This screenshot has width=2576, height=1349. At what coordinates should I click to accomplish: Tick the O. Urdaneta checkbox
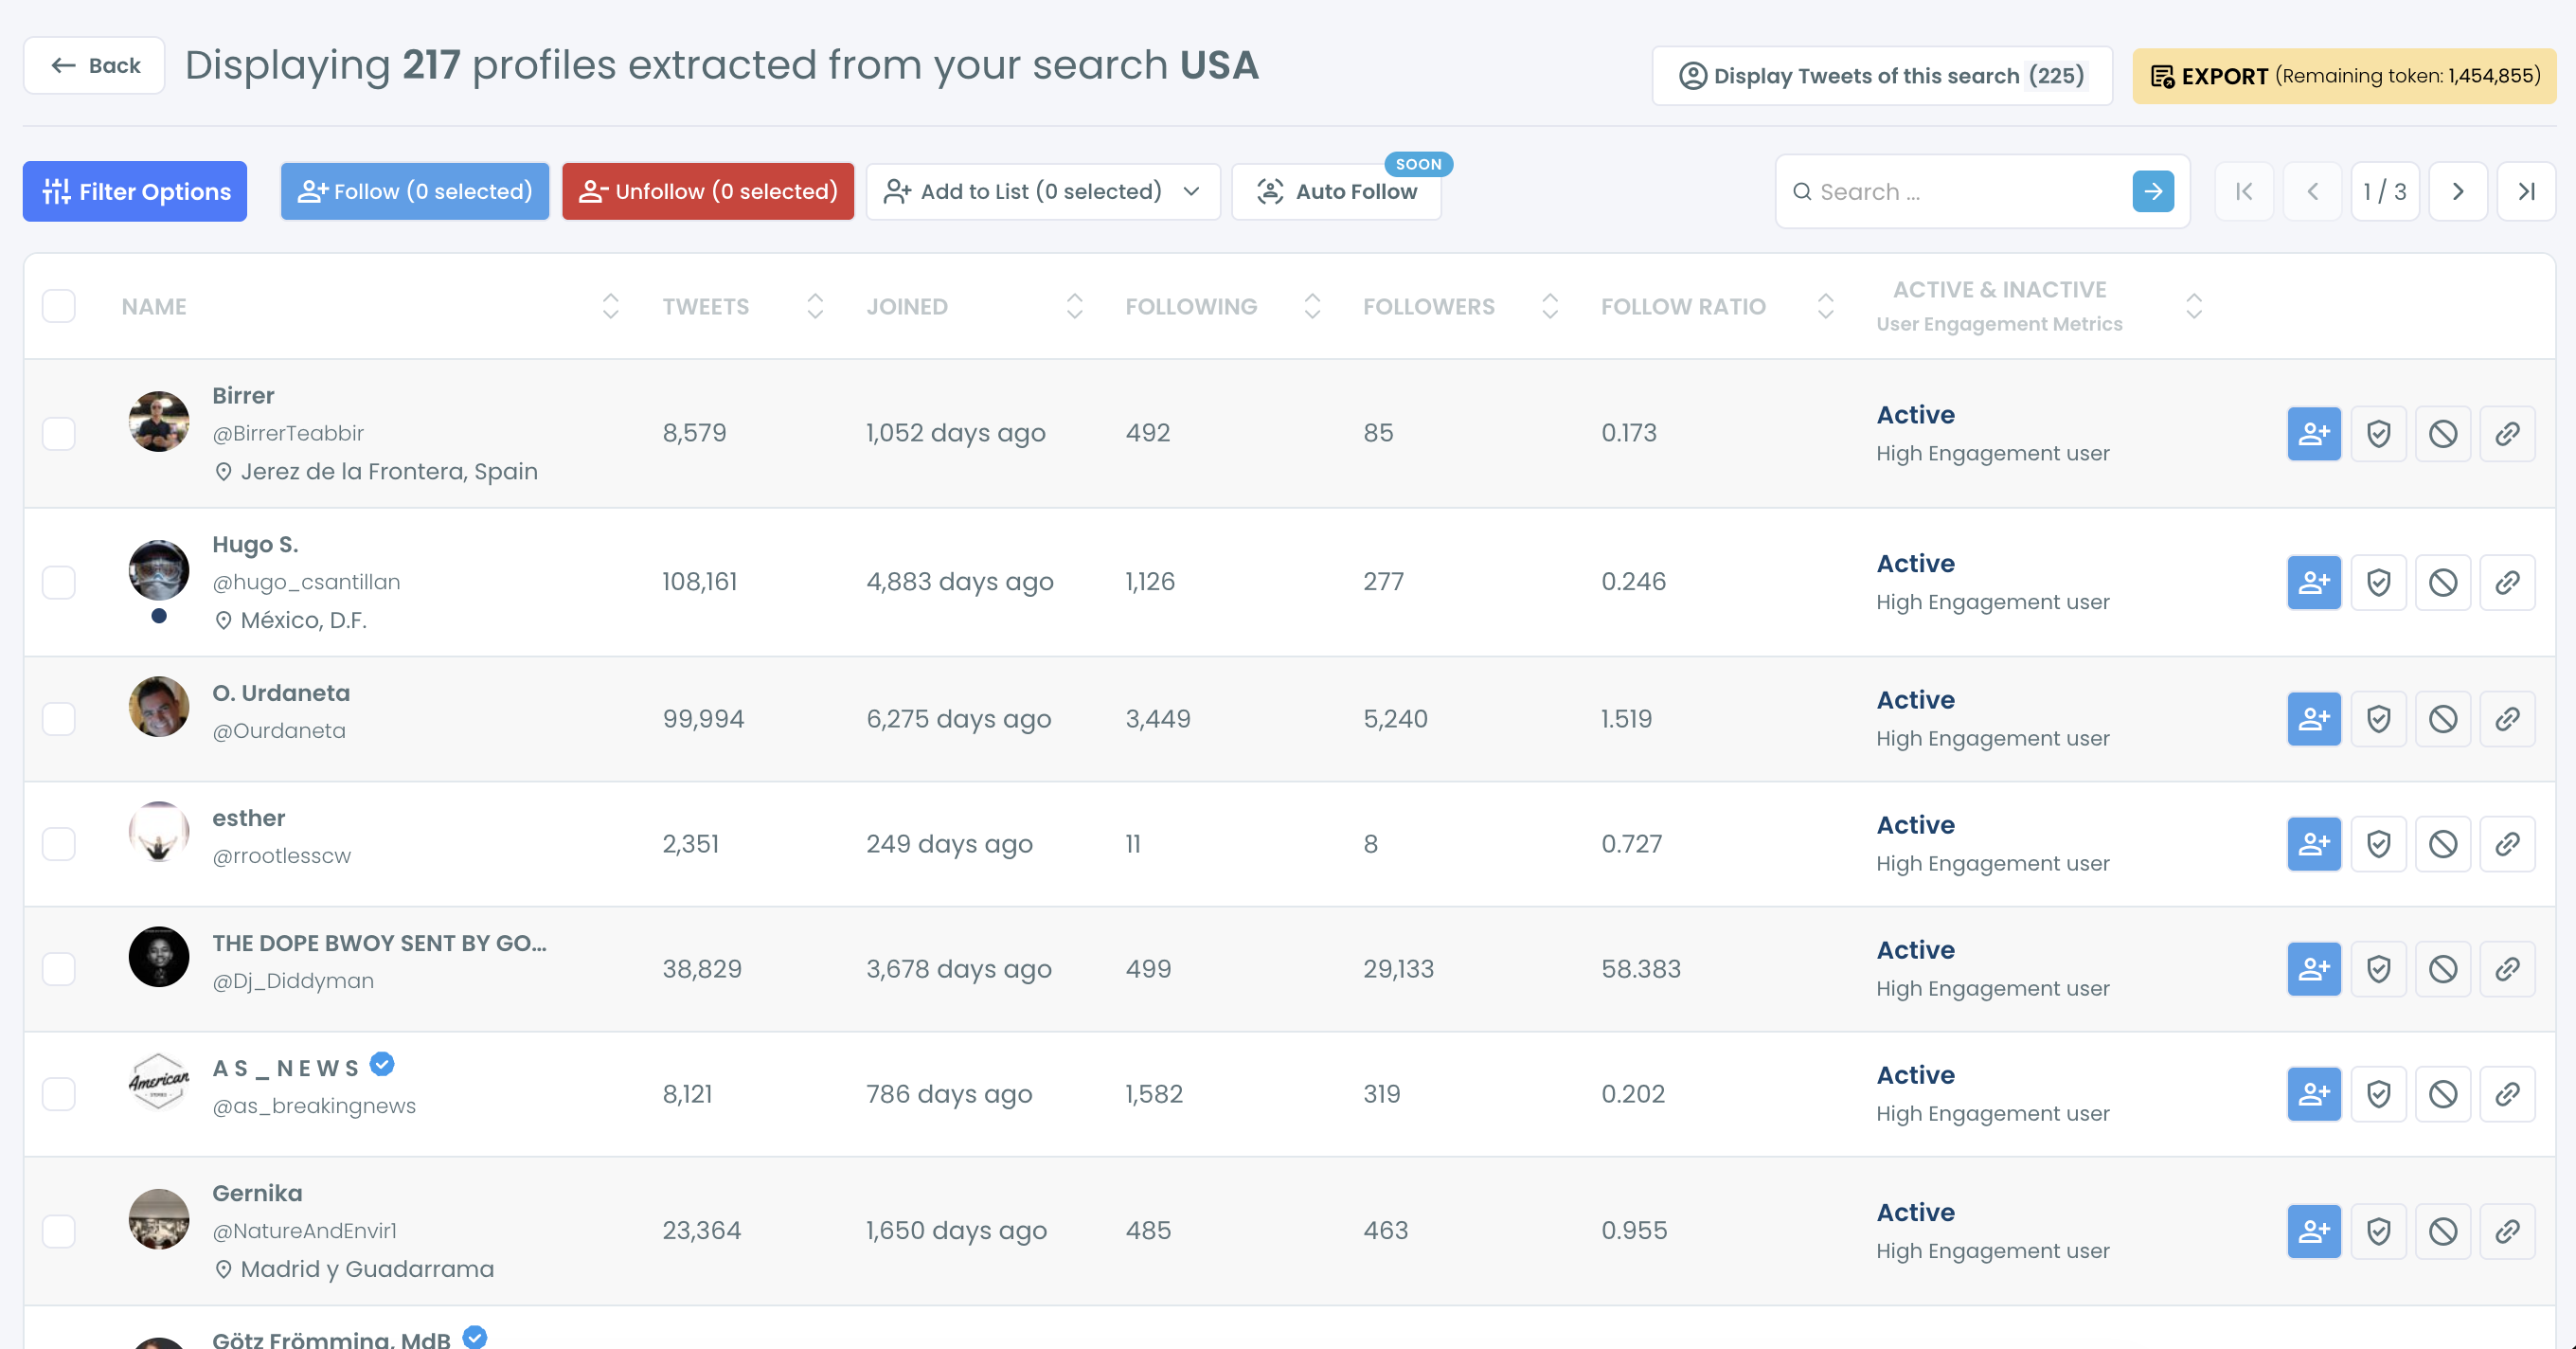pos(59,718)
